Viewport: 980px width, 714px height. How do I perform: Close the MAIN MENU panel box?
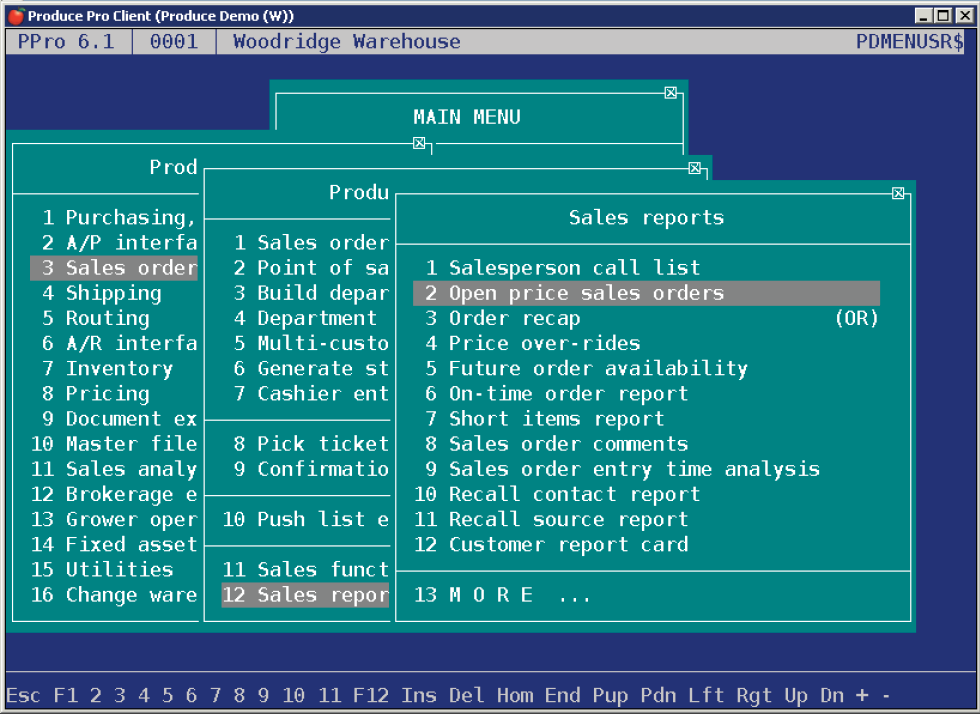click(x=671, y=92)
